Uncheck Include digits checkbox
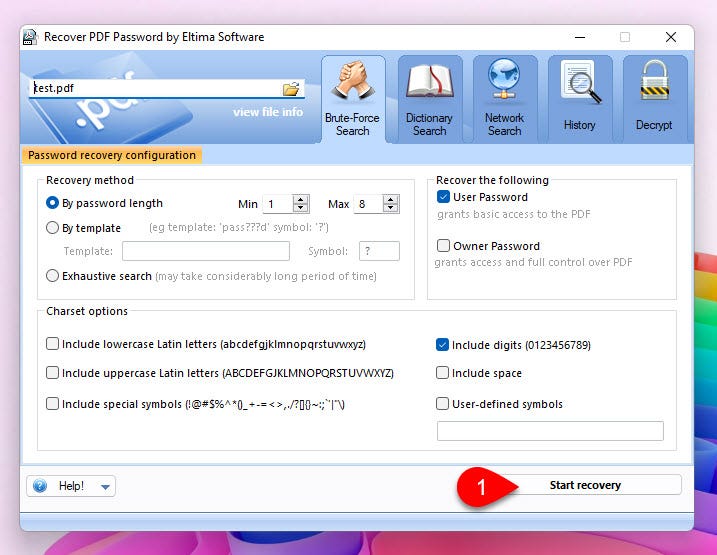 [442, 344]
